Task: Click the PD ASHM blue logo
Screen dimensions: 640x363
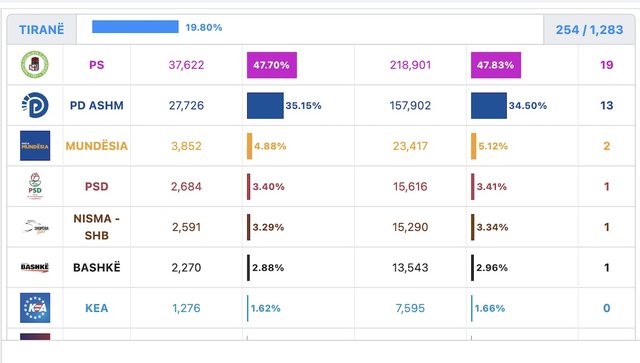Action: 35,105
